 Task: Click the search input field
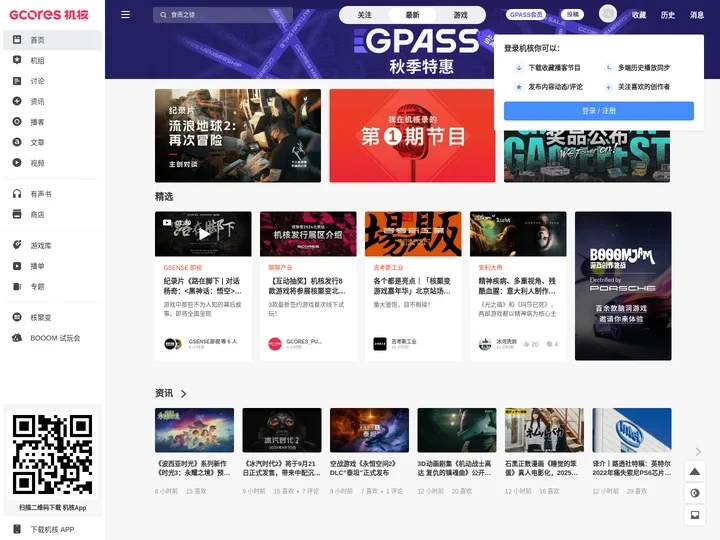coord(223,15)
